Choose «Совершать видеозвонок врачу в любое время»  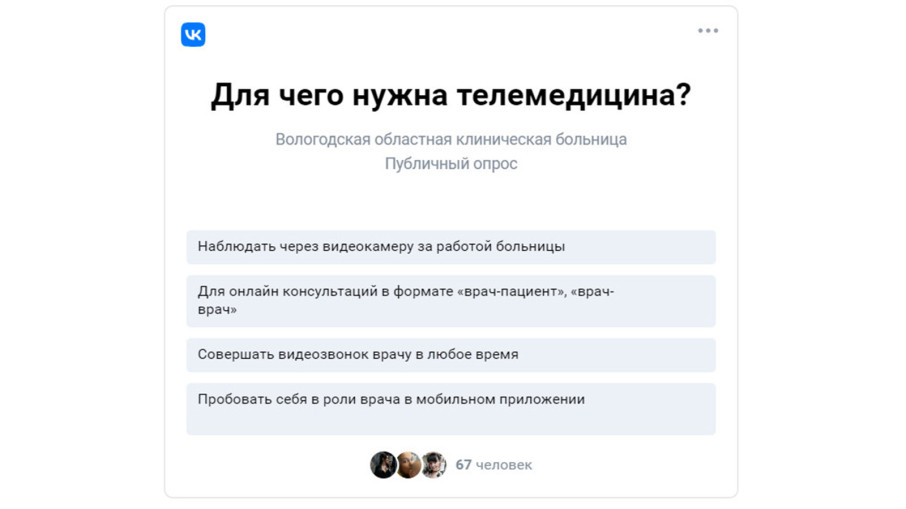[451, 355]
